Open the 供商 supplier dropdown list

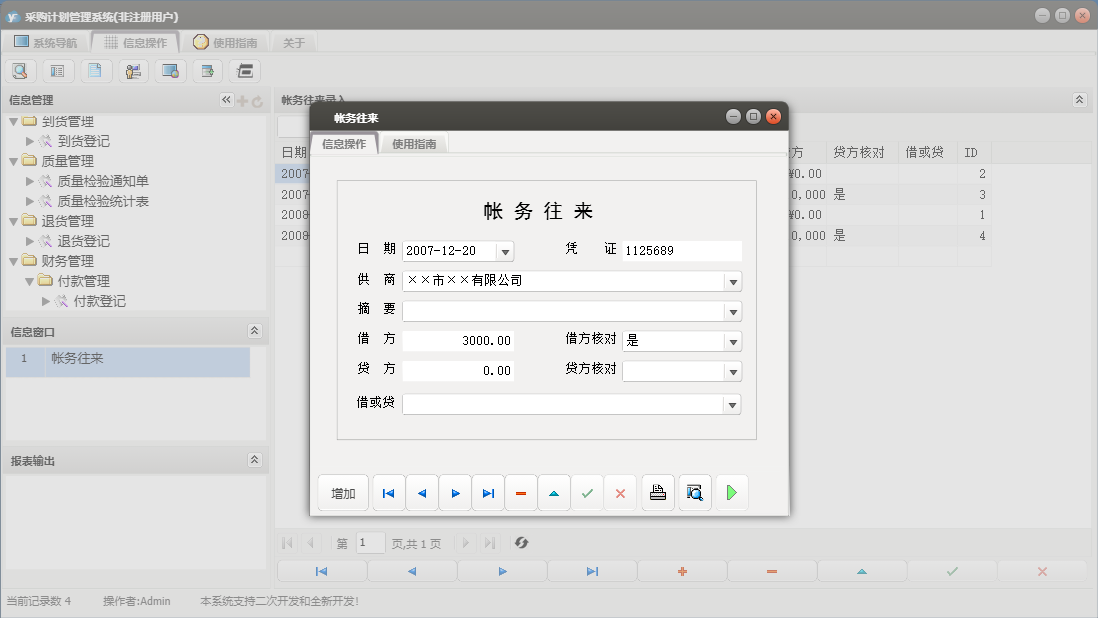pyautogui.click(x=733, y=281)
